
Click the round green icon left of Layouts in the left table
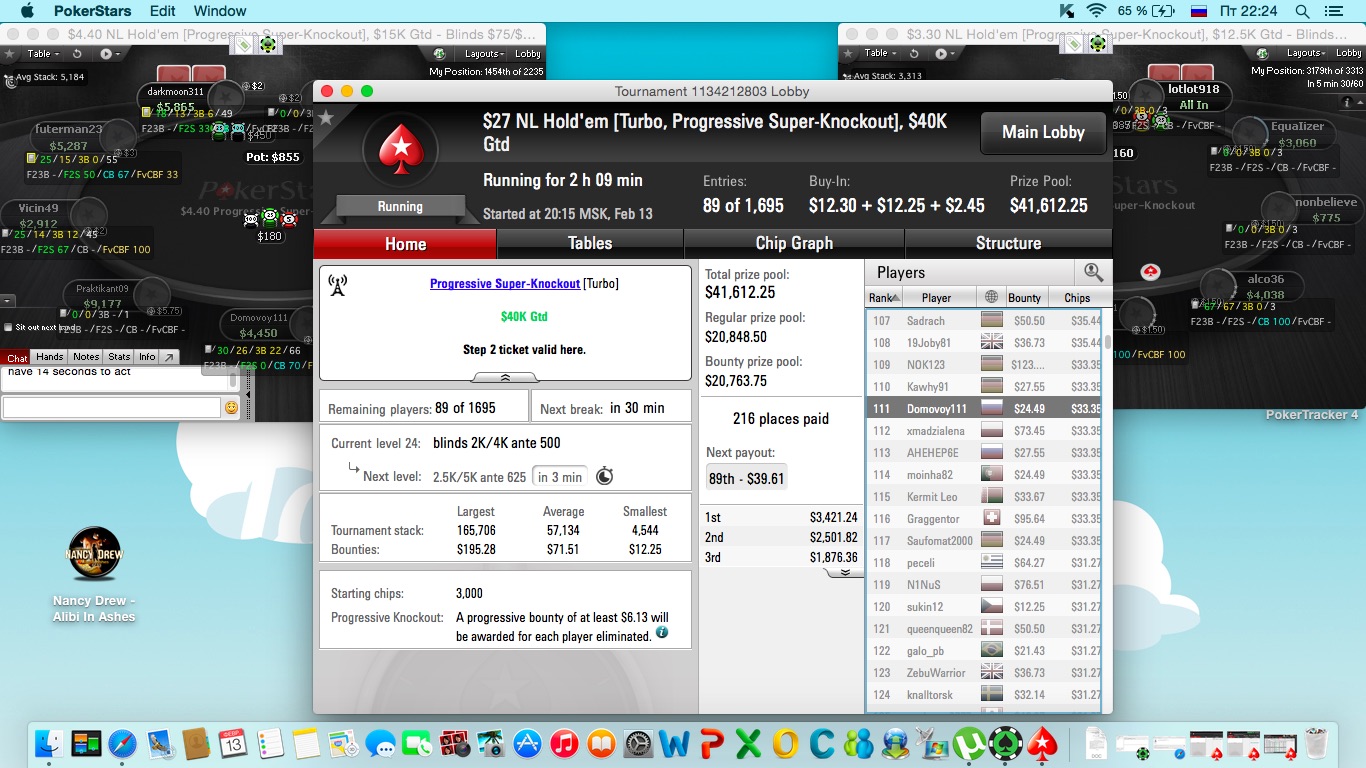click(x=439, y=54)
